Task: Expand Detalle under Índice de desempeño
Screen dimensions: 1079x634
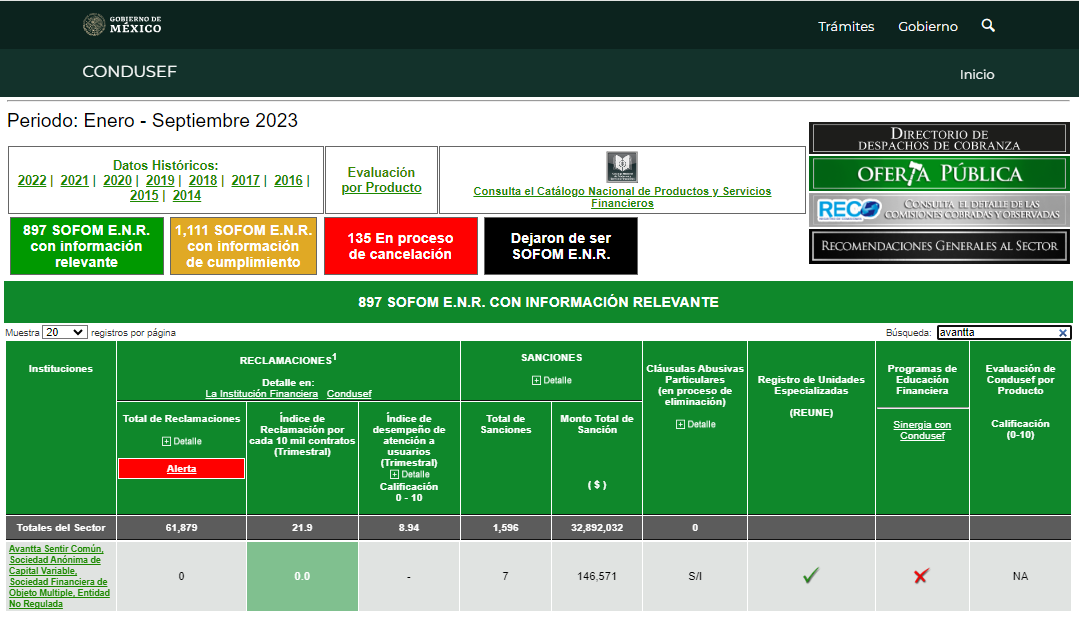Action: pyautogui.click(x=409, y=474)
